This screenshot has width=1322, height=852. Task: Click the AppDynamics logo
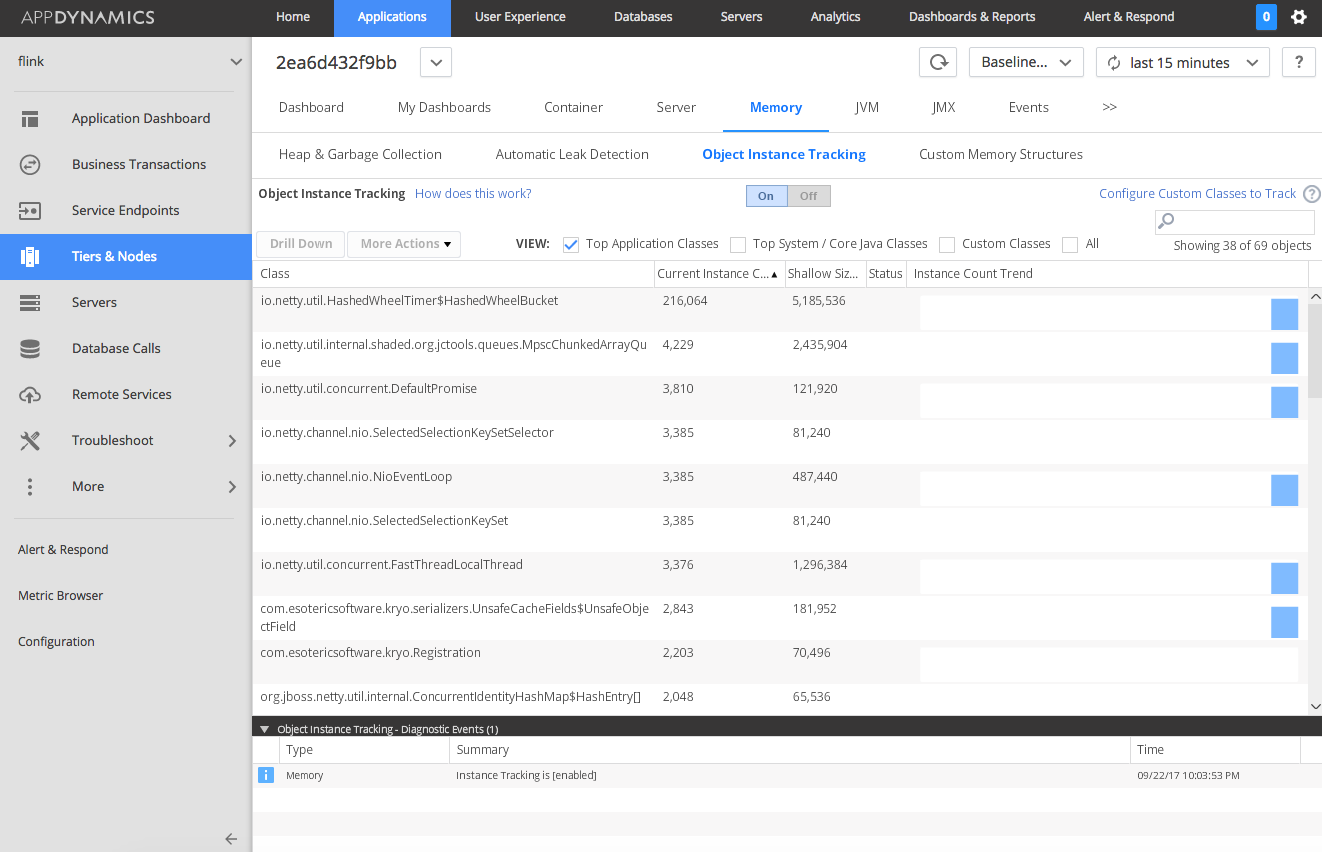(87, 17)
